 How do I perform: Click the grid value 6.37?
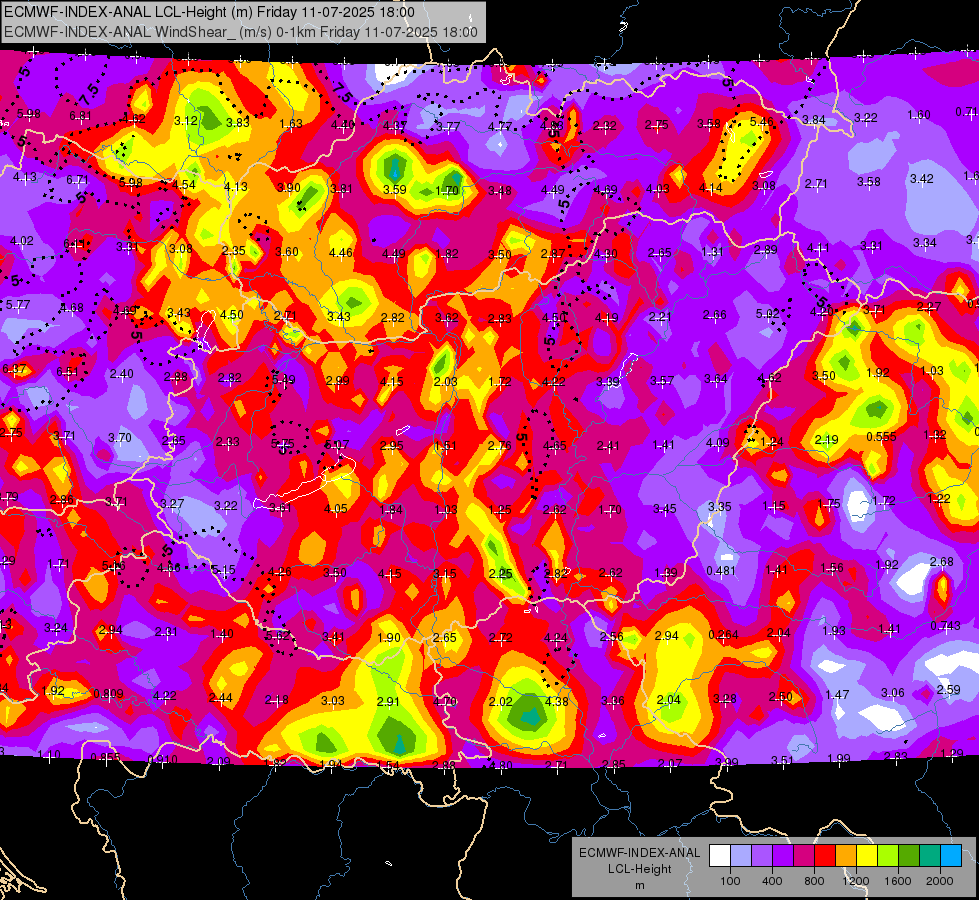(x=14, y=368)
